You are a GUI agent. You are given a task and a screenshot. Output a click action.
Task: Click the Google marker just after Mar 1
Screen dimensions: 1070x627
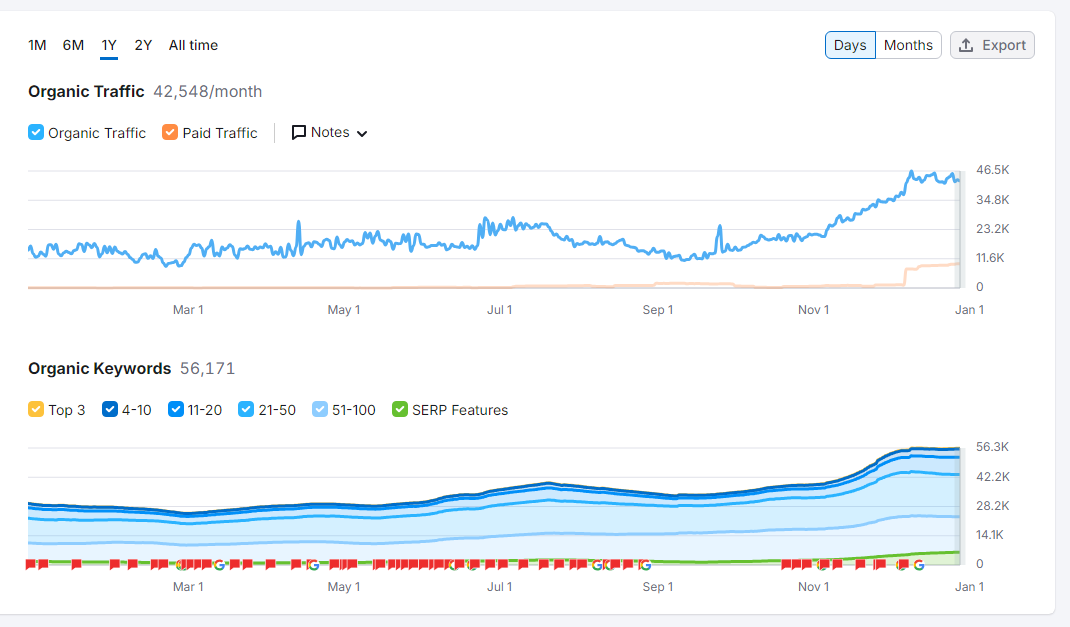click(219, 565)
